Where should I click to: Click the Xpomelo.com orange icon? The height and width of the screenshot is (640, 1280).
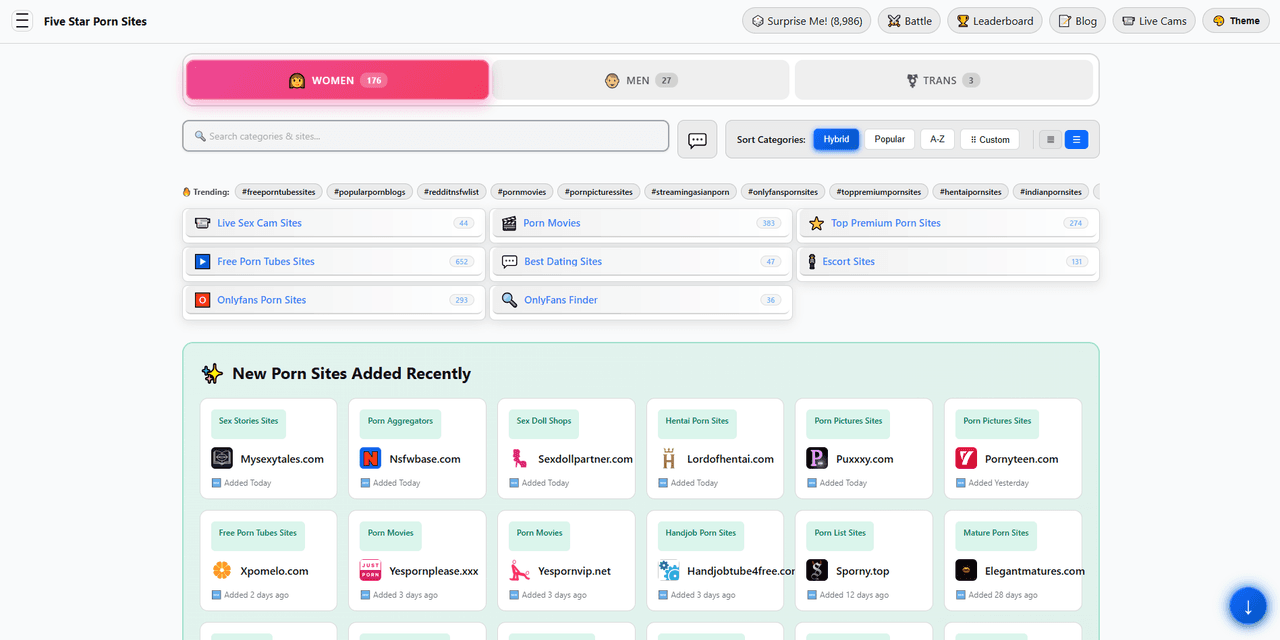(222, 570)
